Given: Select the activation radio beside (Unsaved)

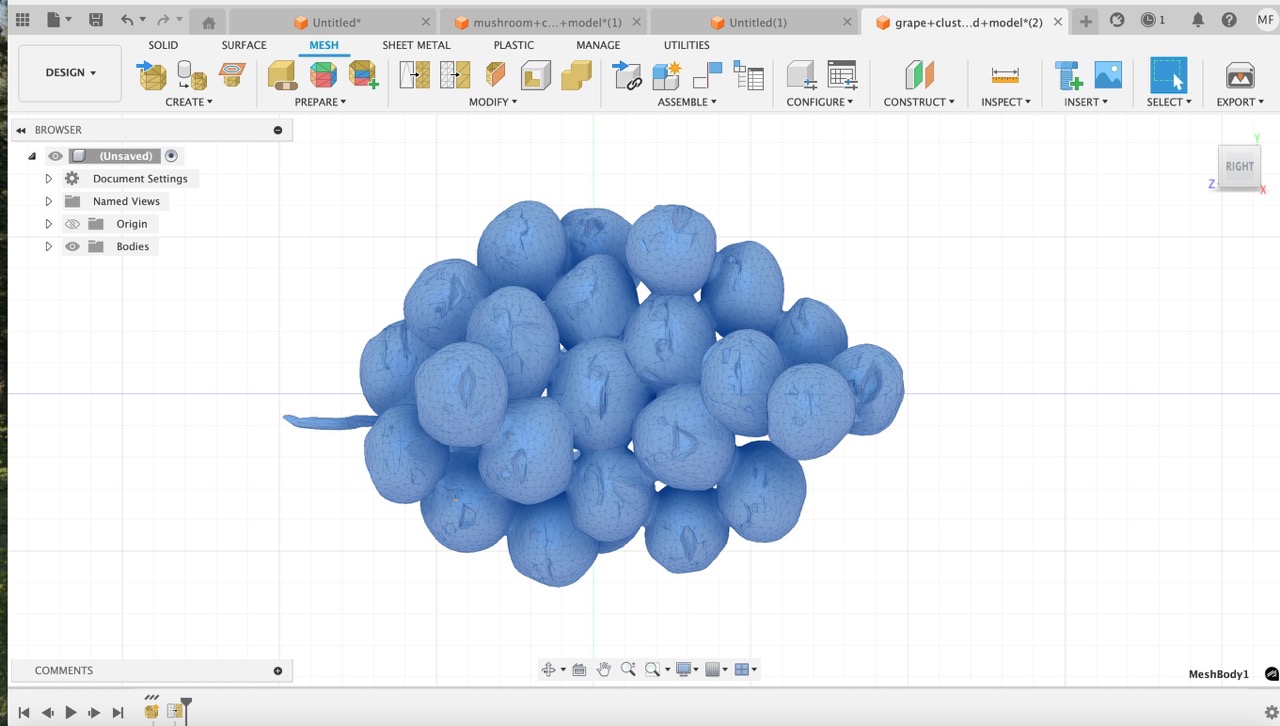Looking at the screenshot, I should (171, 155).
